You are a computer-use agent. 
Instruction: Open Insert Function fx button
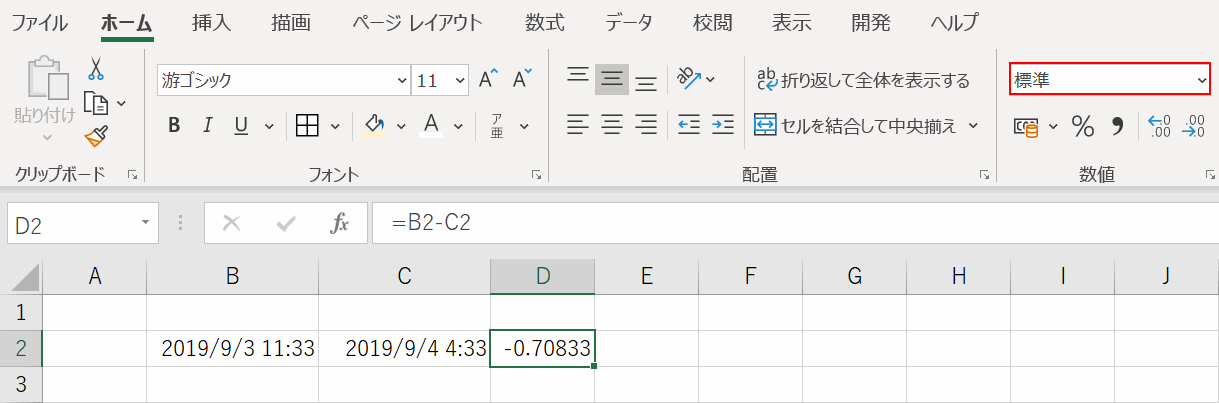(x=340, y=223)
